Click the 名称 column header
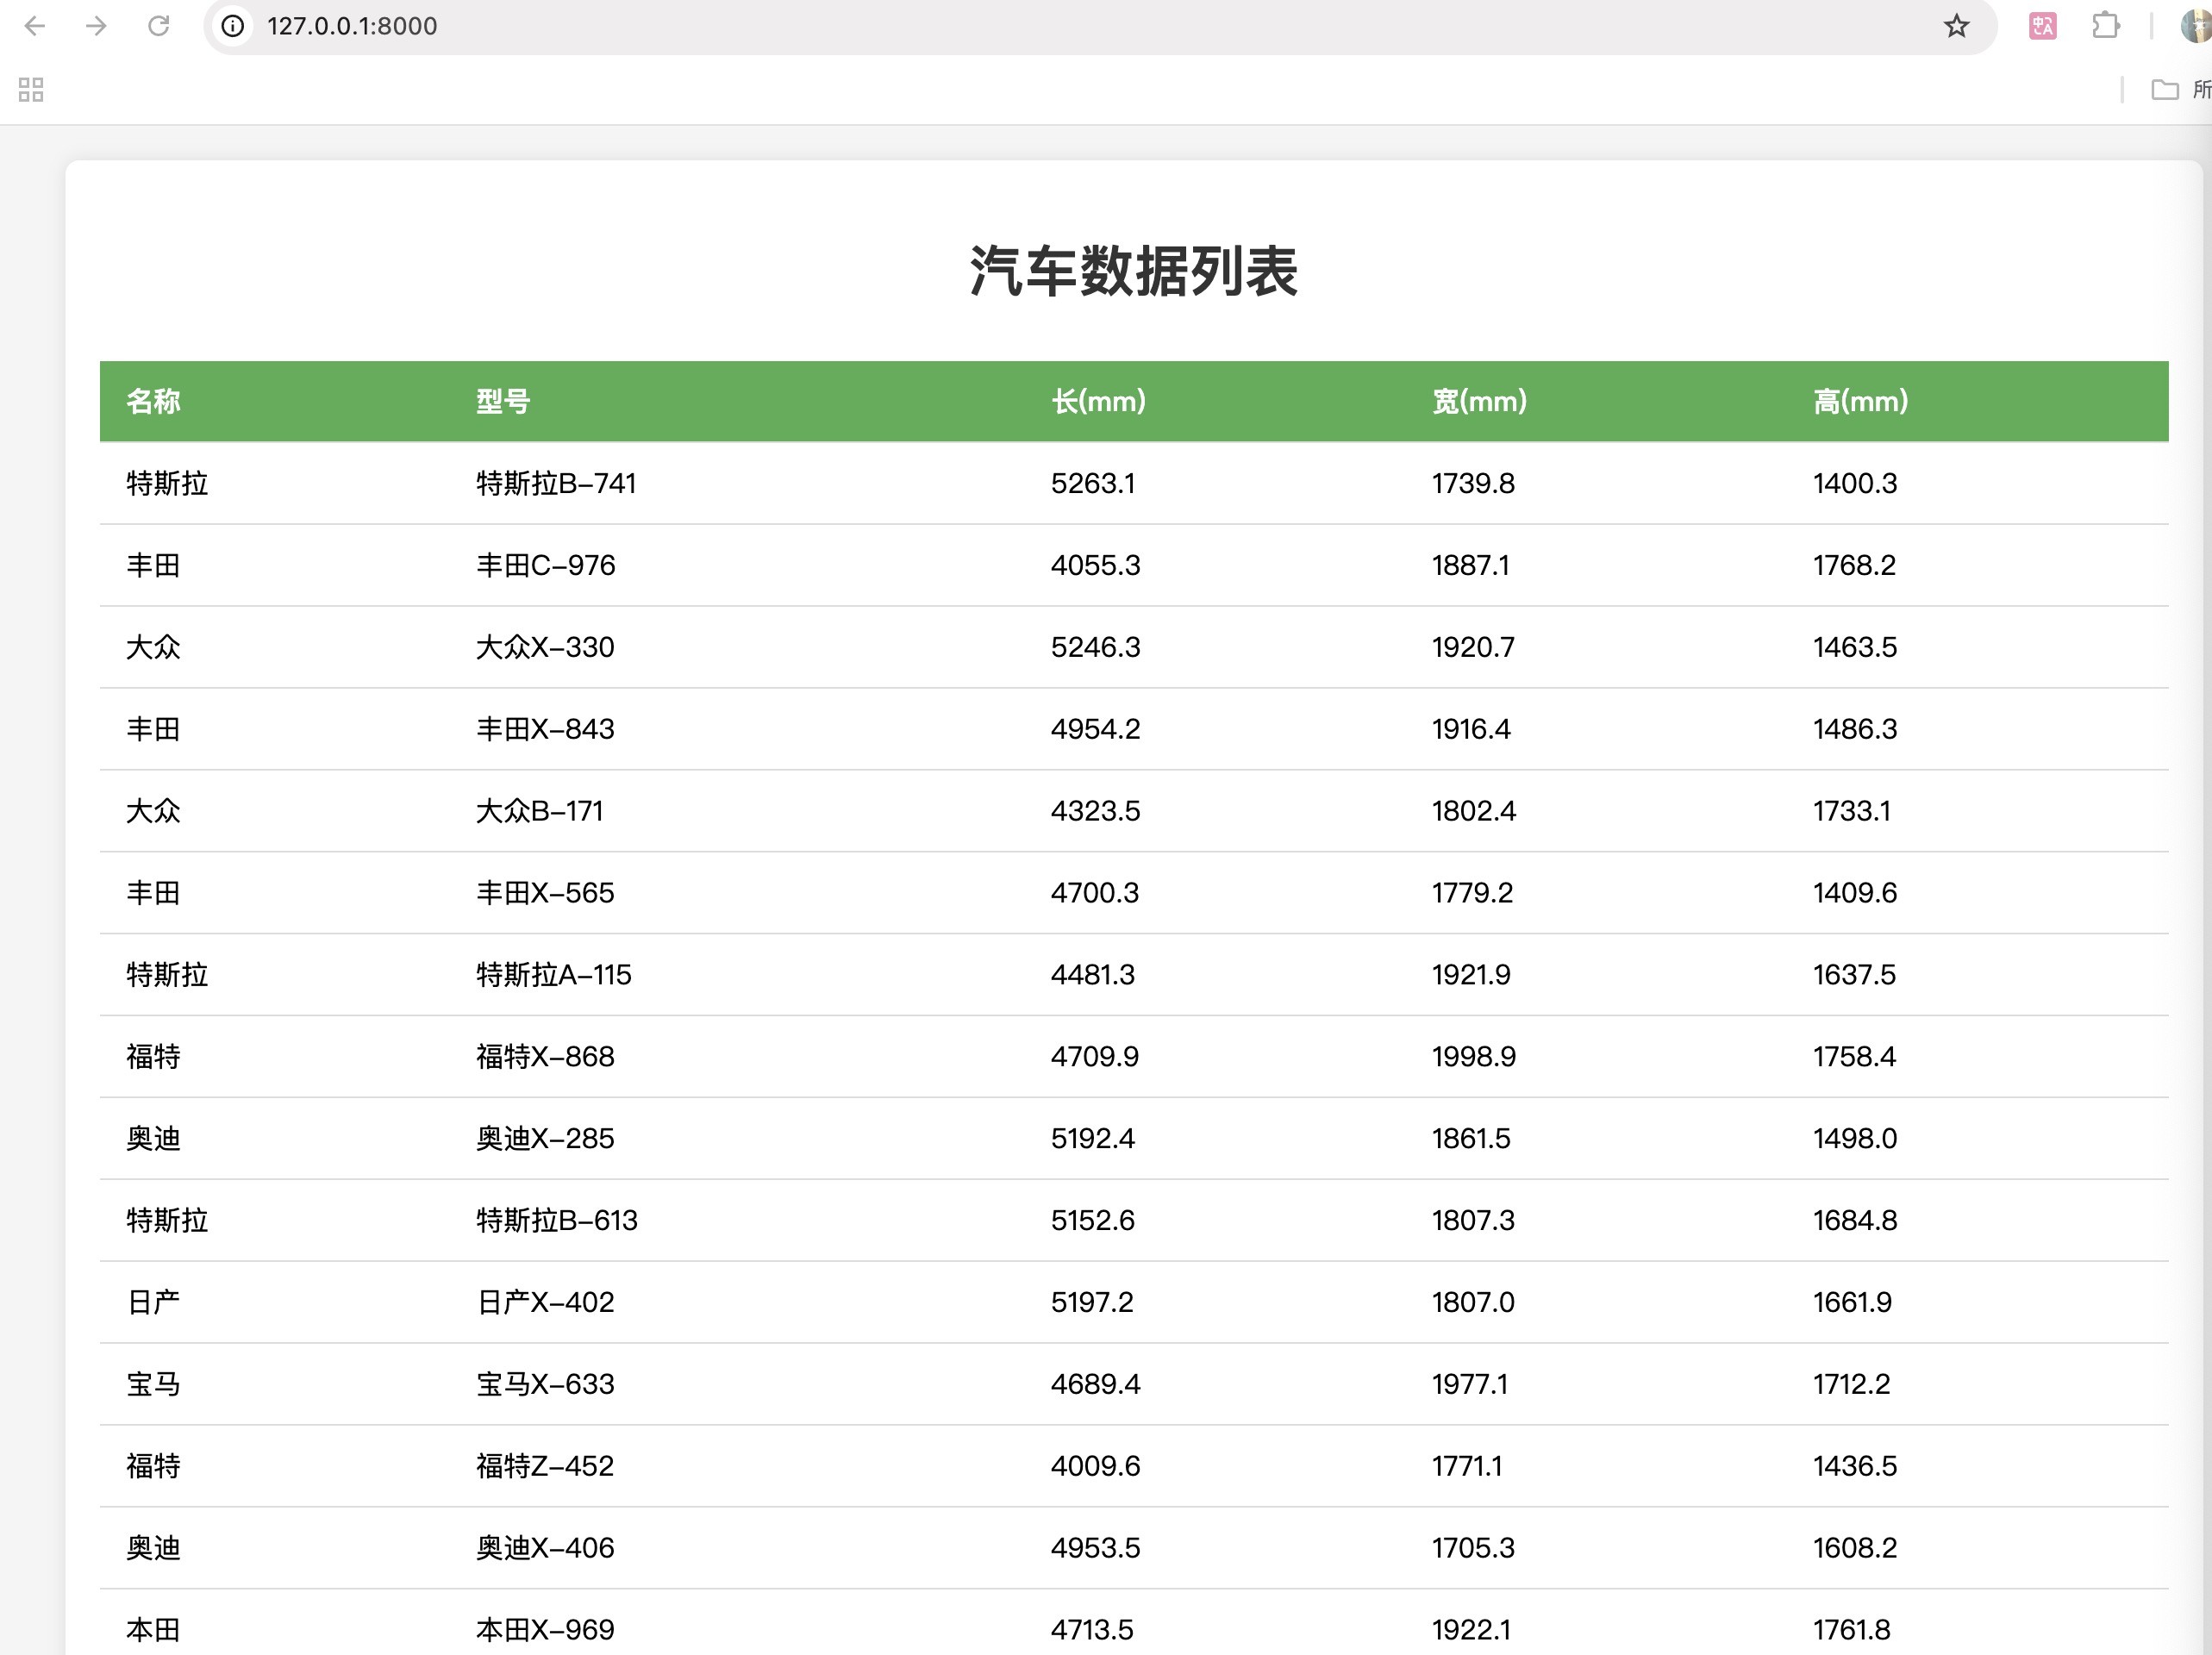The image size is (2212, 1655). tap(153, 401)
